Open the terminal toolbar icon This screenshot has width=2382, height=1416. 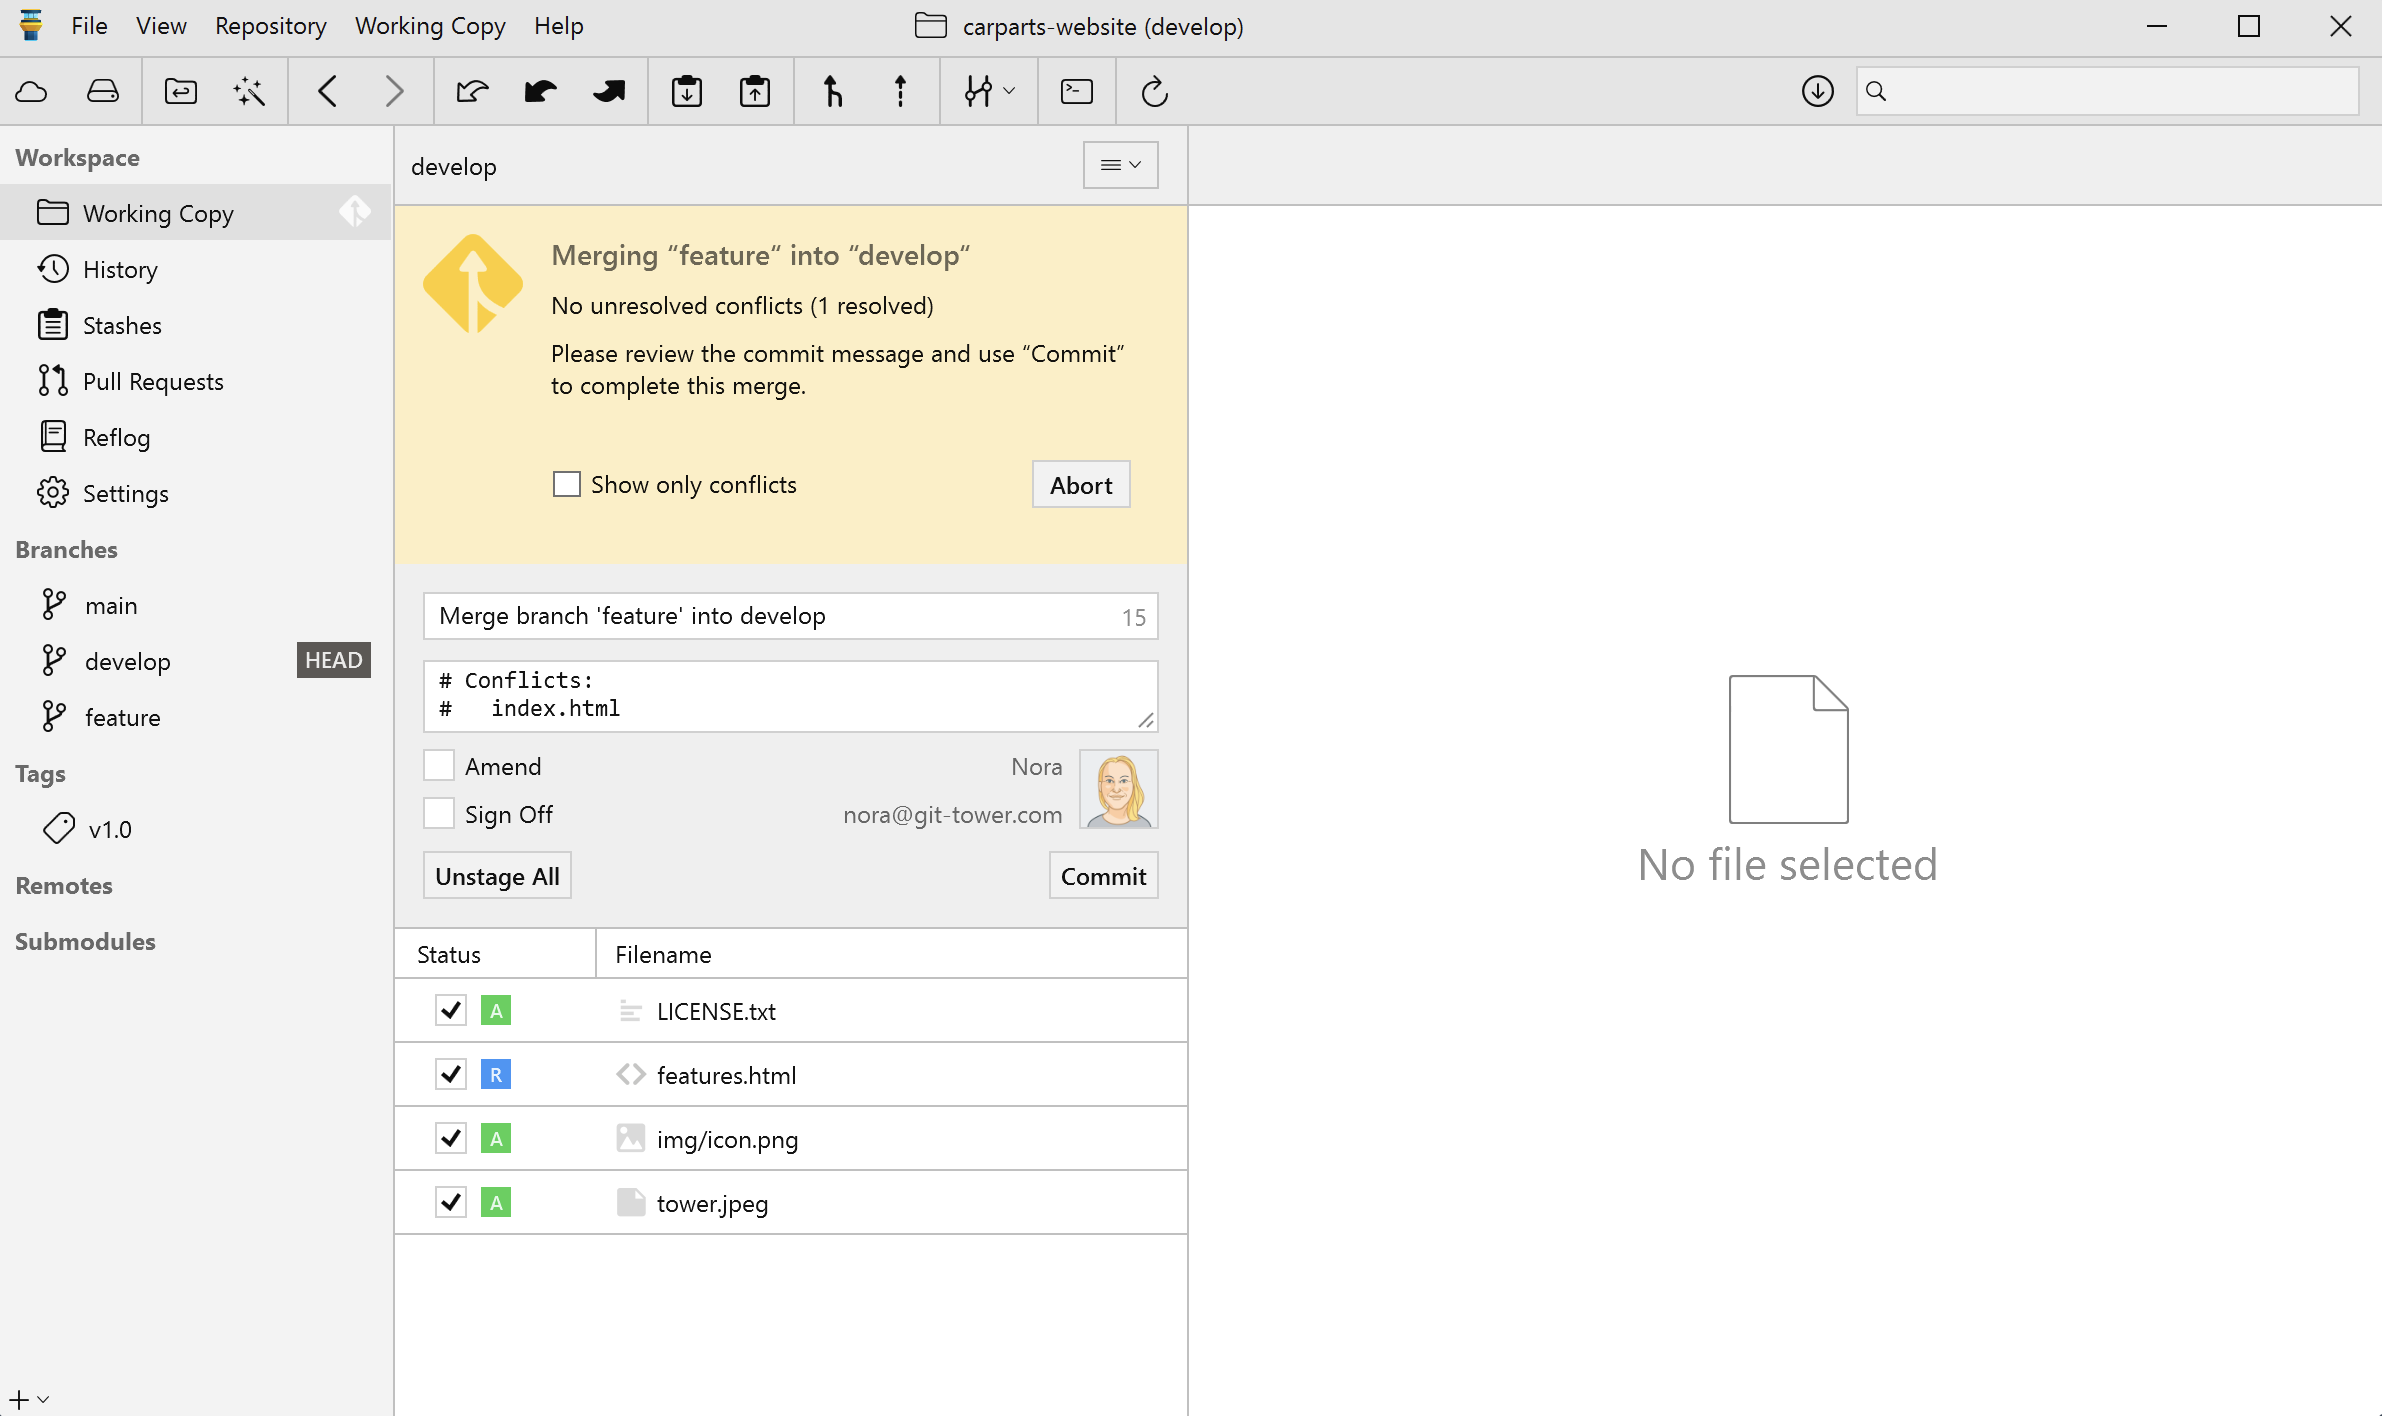1077,92
